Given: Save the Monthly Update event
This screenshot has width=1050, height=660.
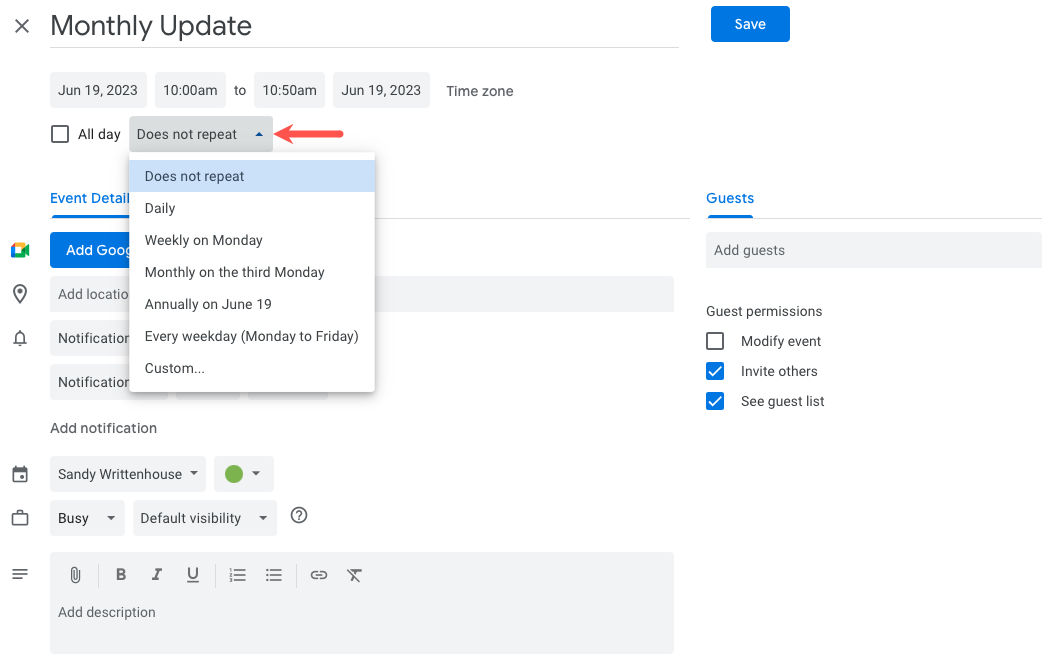Looking at the screenshot, I should coord(750,24).
